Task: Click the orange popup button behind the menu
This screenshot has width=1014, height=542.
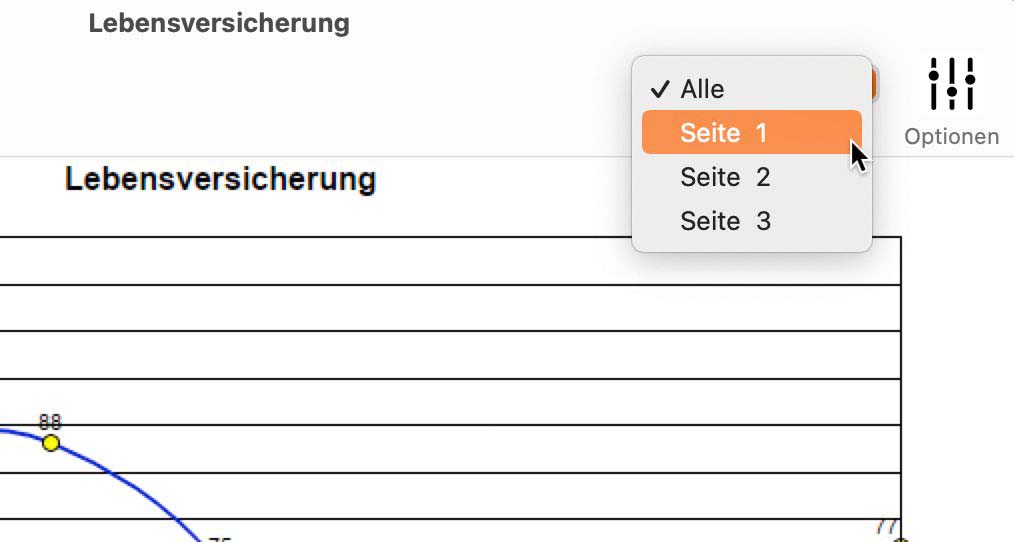Action: point(874,84)
